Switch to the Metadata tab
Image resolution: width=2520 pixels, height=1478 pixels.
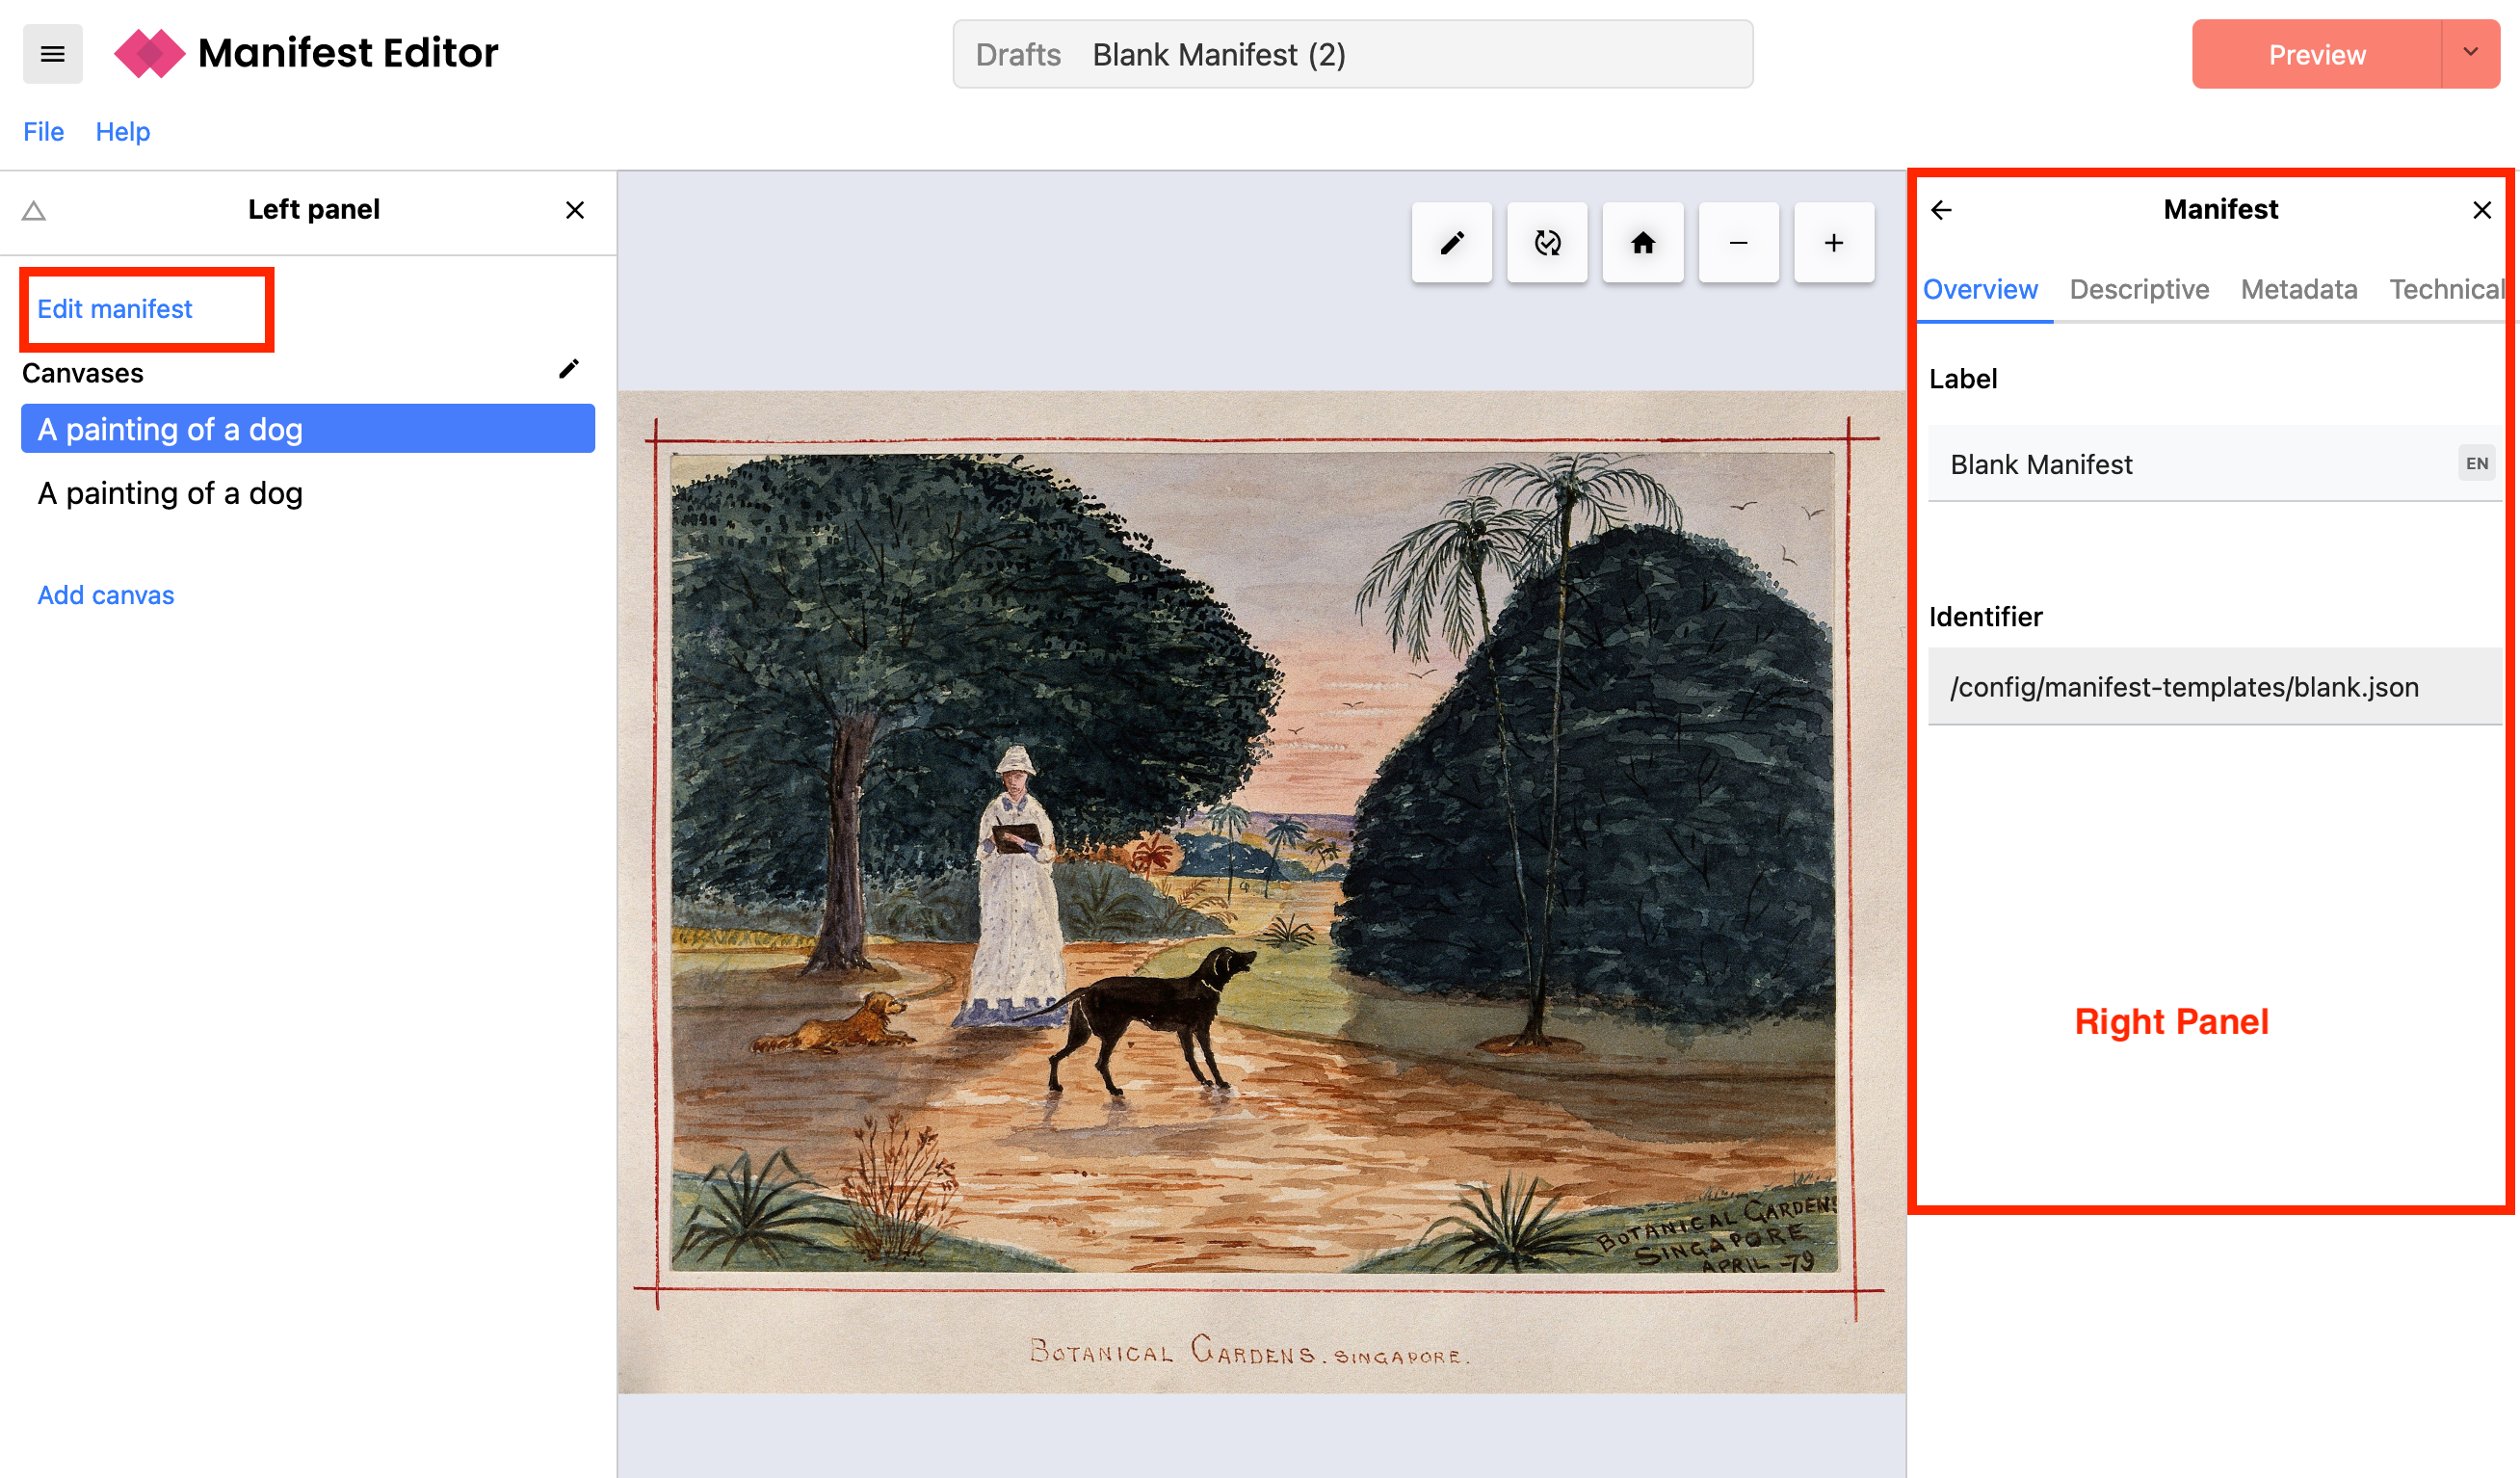click(x=2299, y=290)
